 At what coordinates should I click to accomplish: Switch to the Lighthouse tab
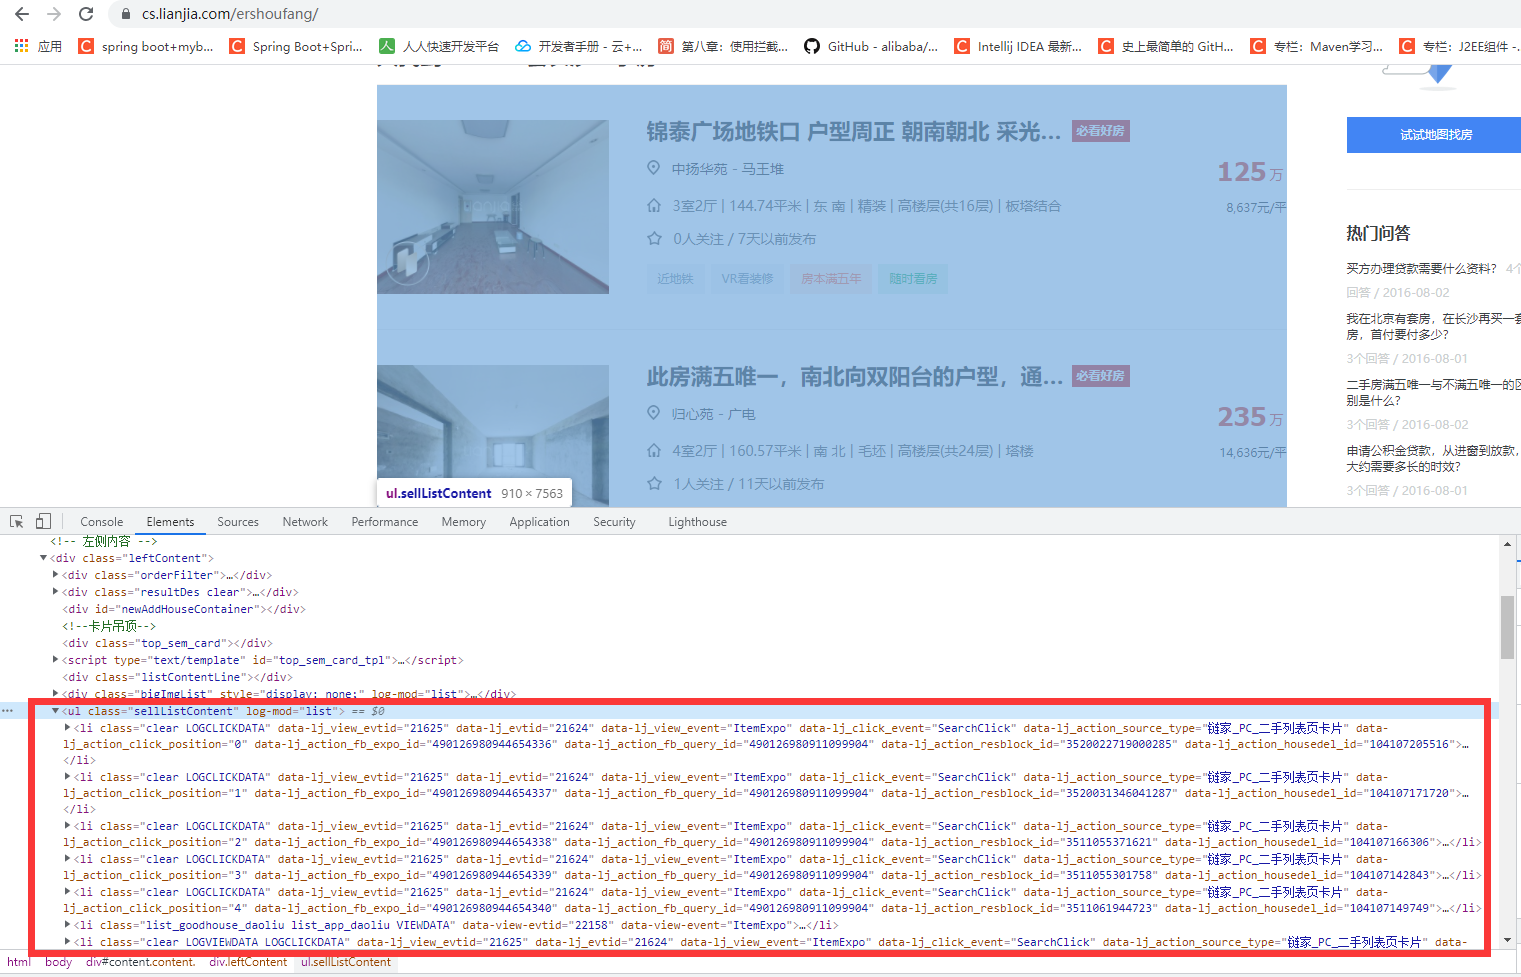[698, 522]
